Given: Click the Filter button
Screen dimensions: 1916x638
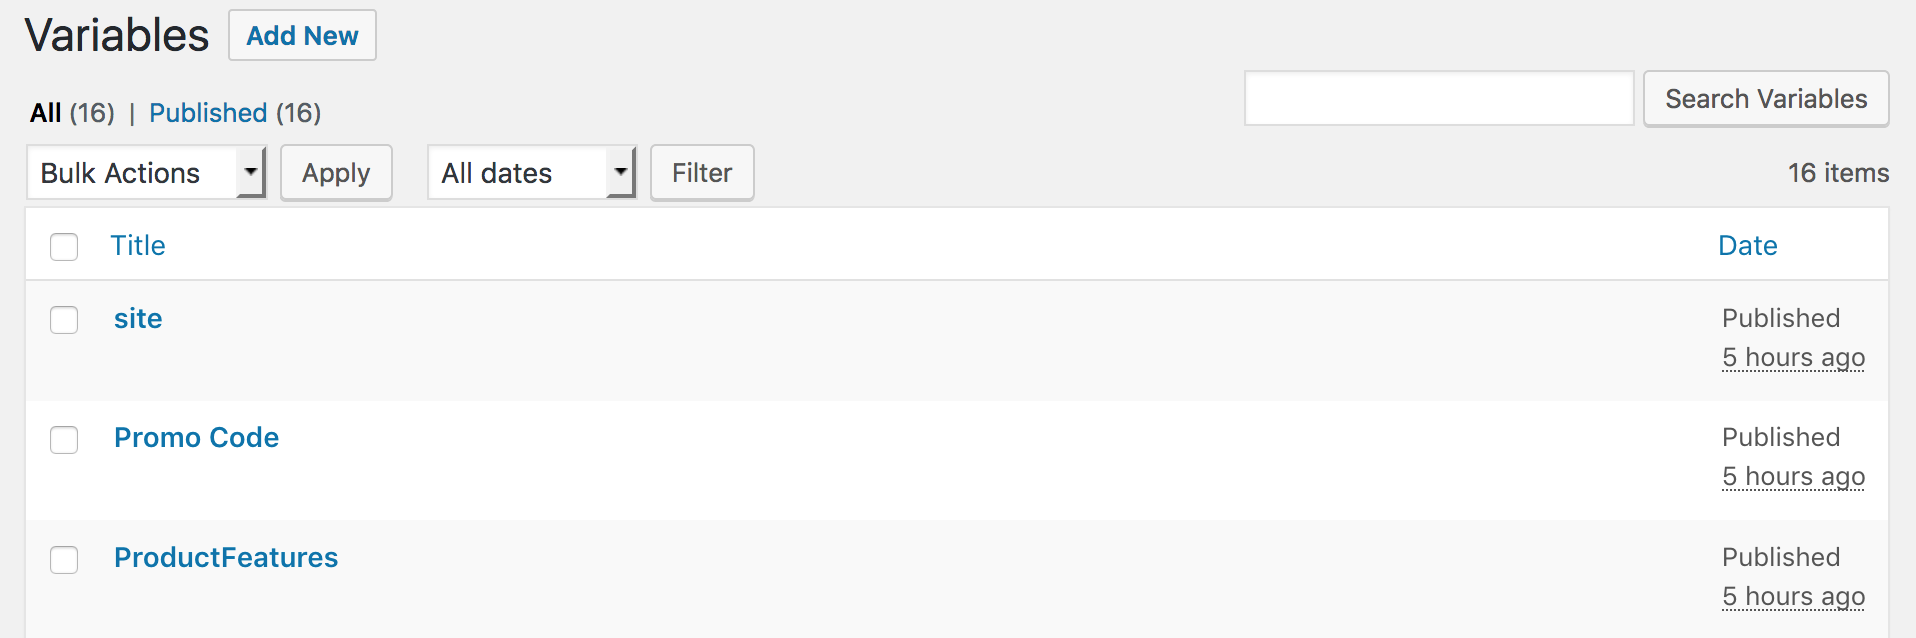Looking at the screenshot, I should (702, 173).
